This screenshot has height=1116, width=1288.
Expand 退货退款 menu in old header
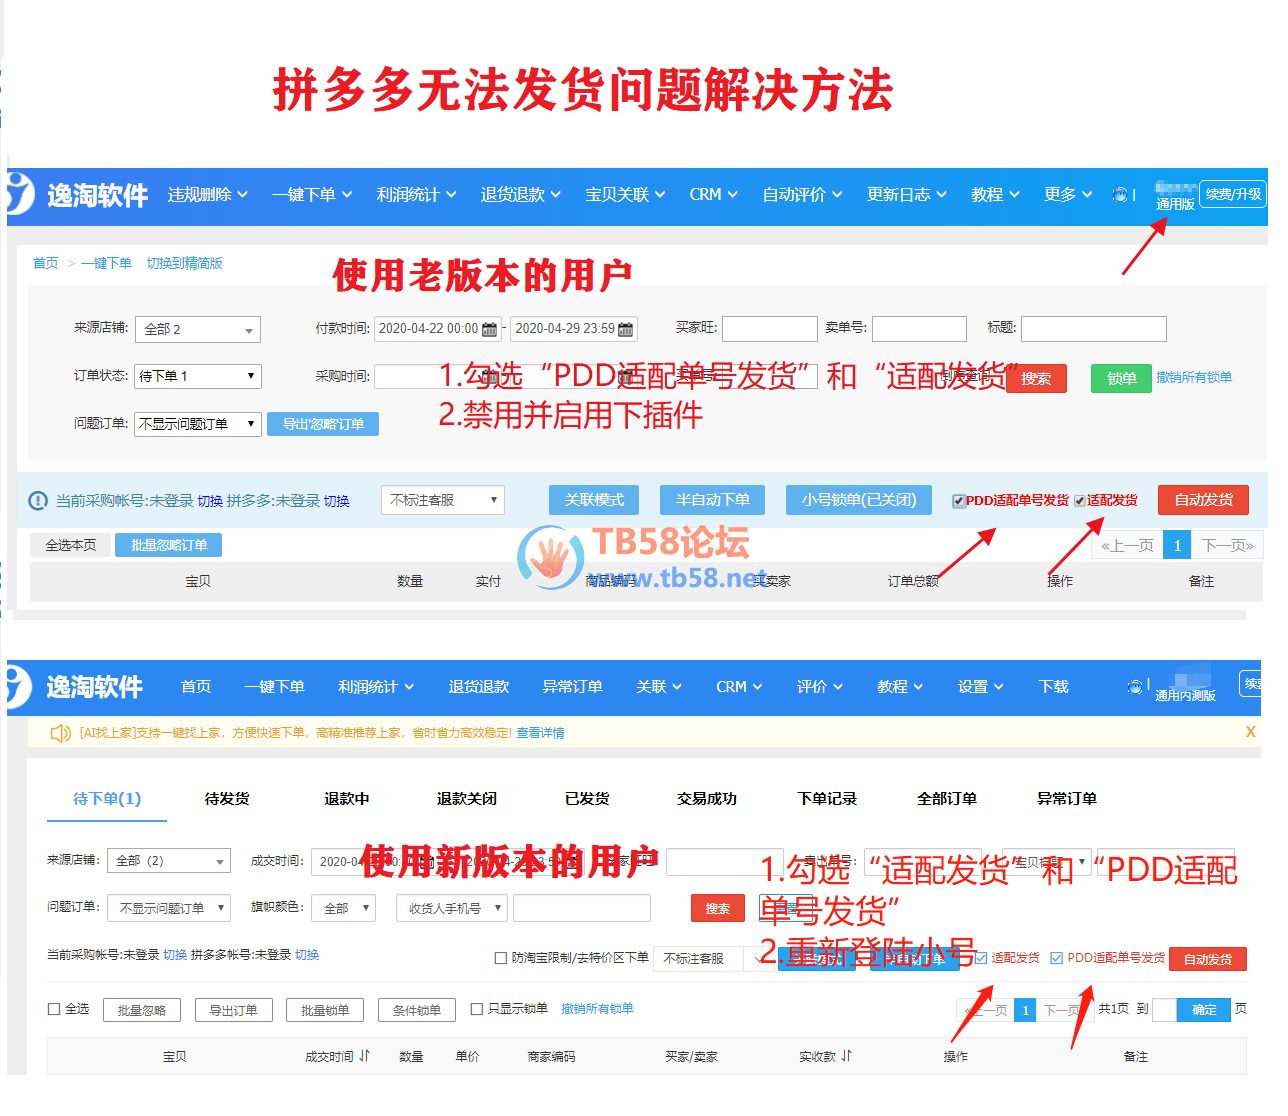point(520,195)
